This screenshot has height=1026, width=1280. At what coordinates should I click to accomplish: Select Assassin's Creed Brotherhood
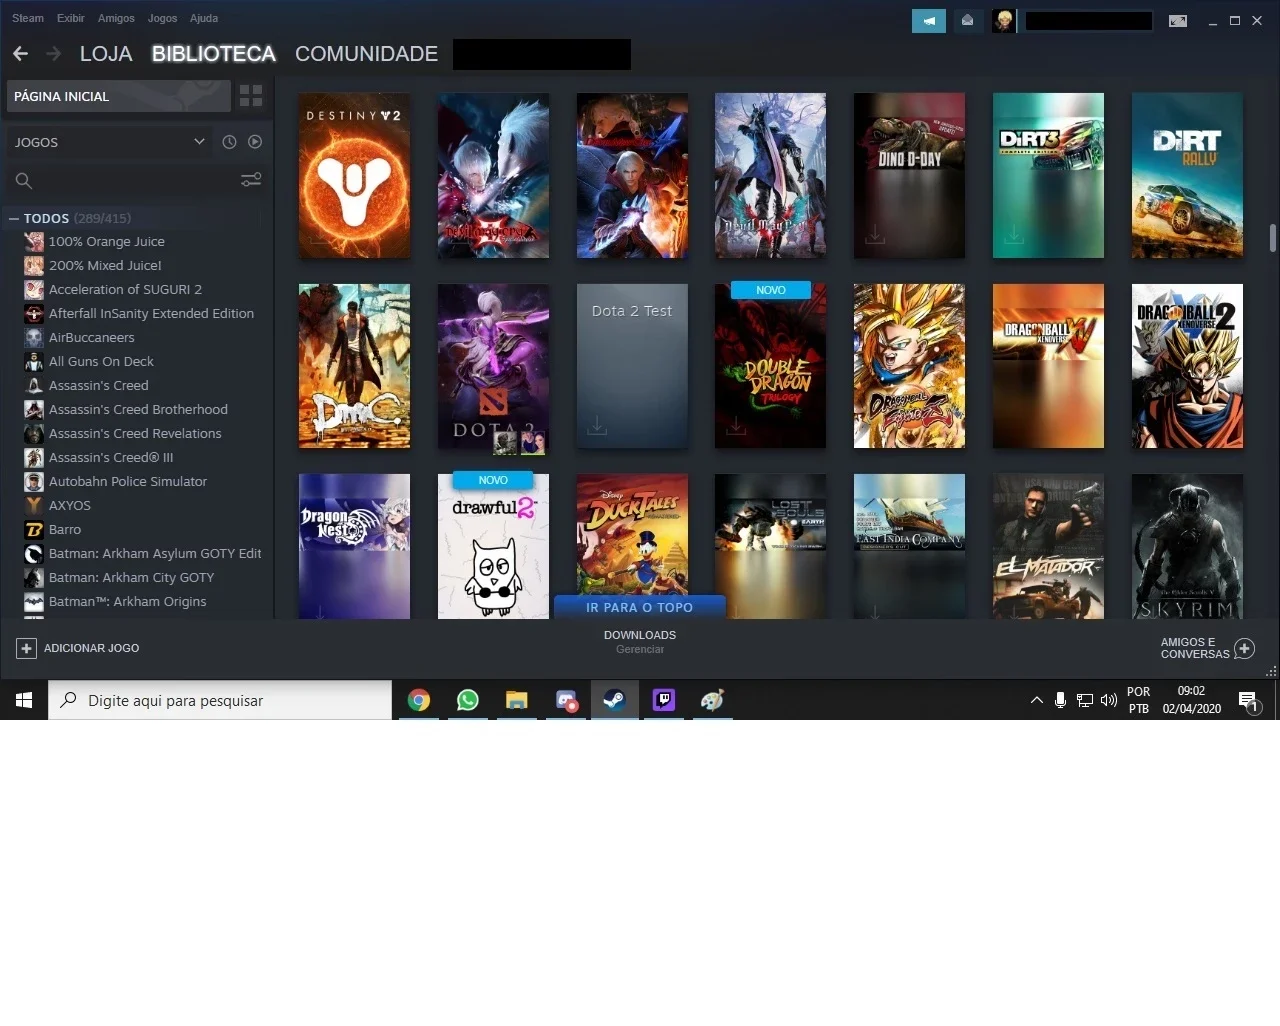point(140,409)
